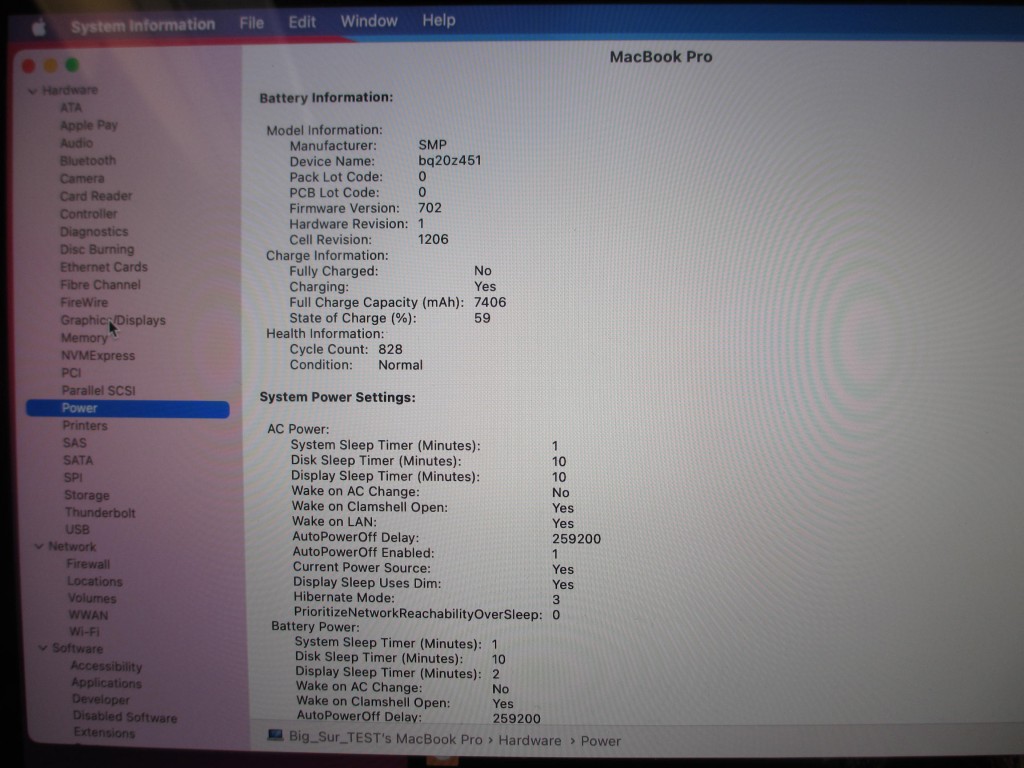The height and width of the screenshot is (768, 1024).
Task: Click the MacBook Pro window title
Action: (661, 57)
